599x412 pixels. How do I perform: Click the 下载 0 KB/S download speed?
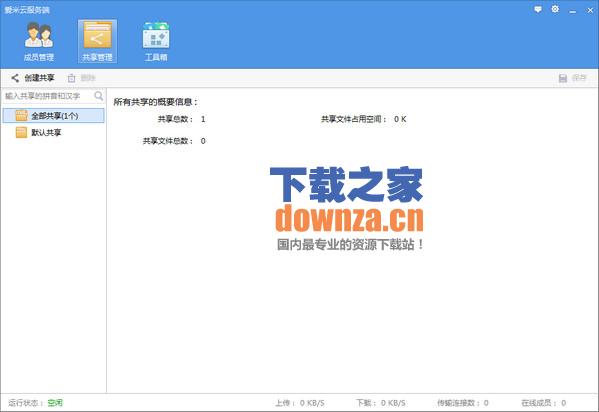(x=381, y=403)
